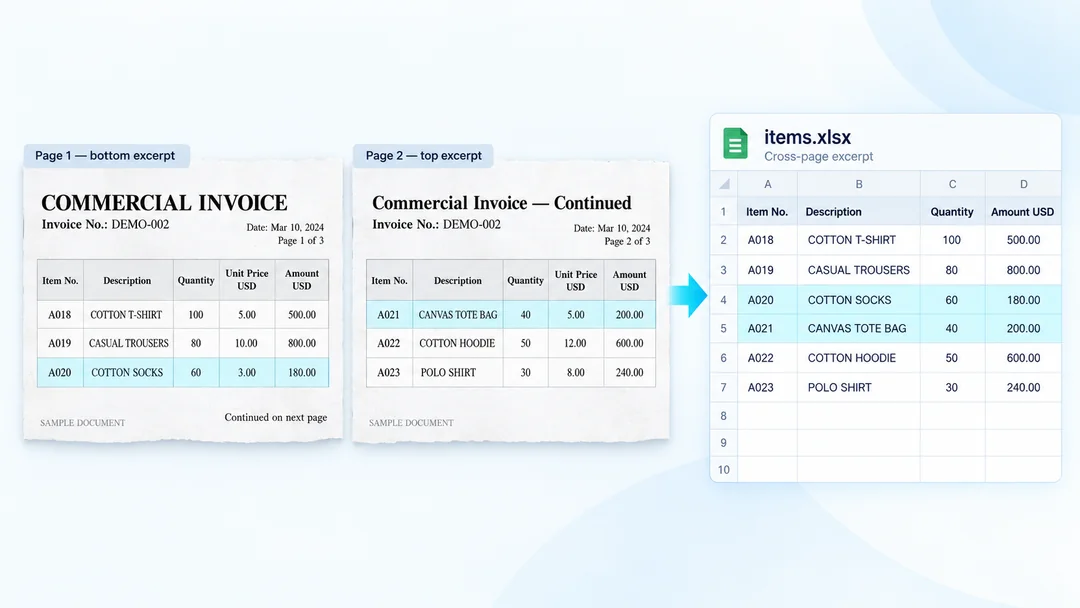Select column D header in spreadsheet

1023,184
